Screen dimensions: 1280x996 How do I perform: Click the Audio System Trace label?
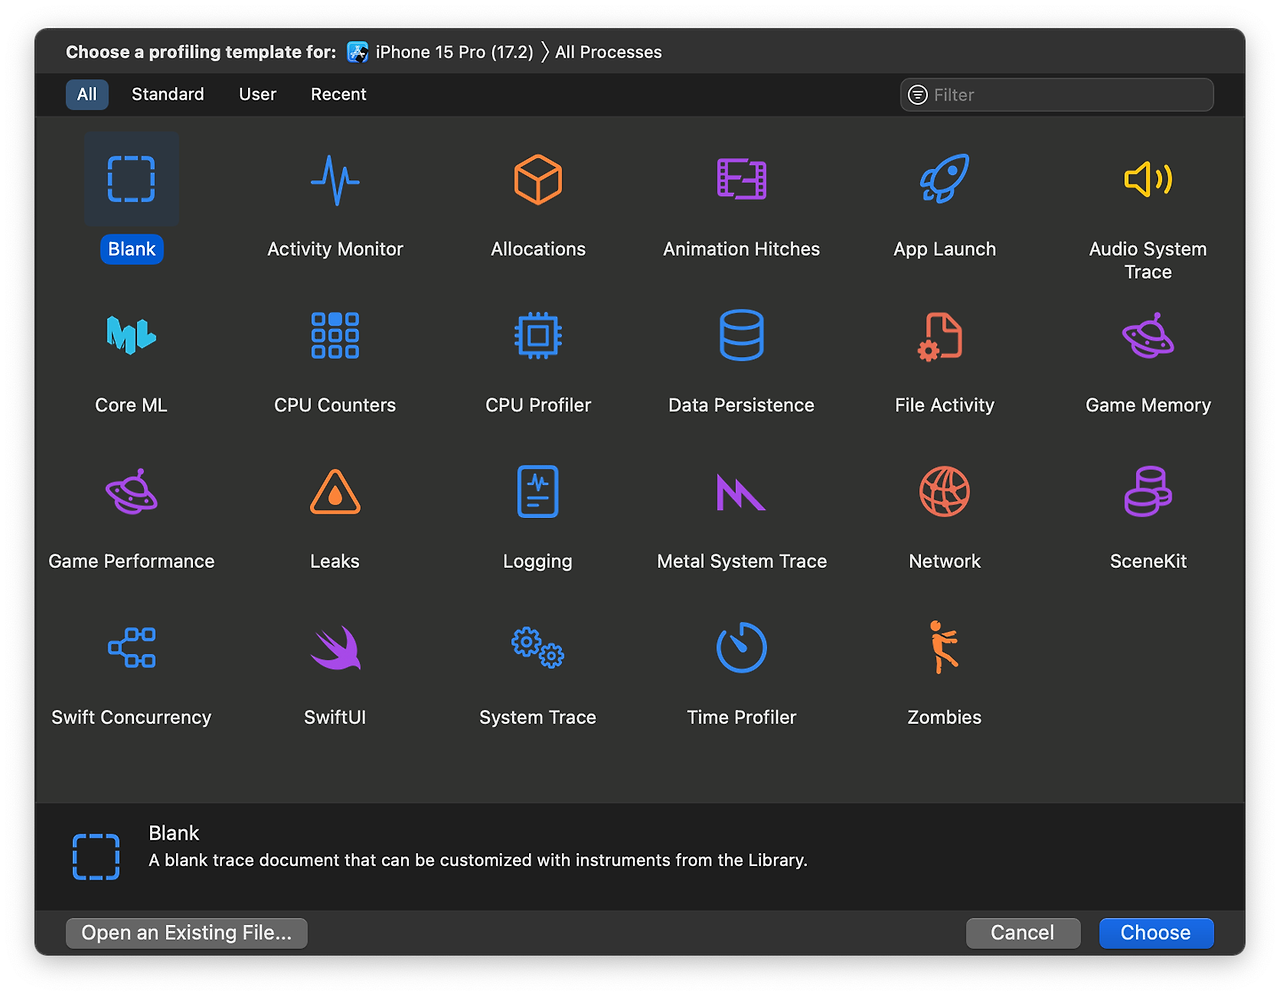pos(1148,260)
